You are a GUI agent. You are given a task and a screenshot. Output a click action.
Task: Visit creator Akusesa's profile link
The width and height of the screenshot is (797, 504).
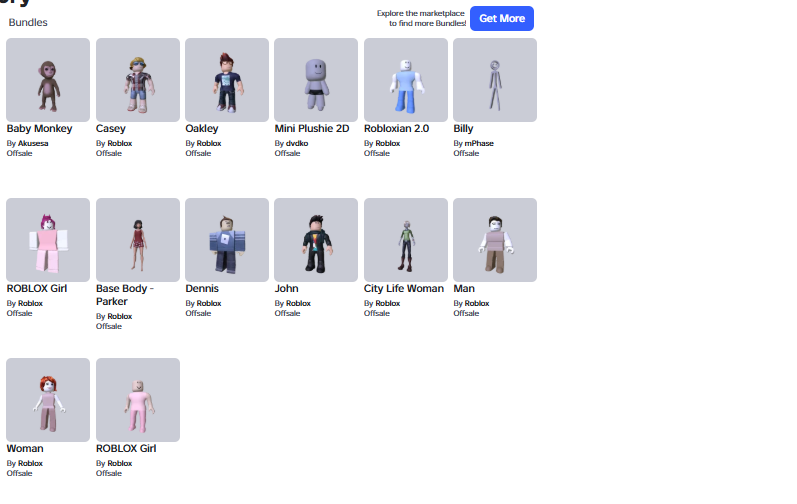[x=33, y=143]
